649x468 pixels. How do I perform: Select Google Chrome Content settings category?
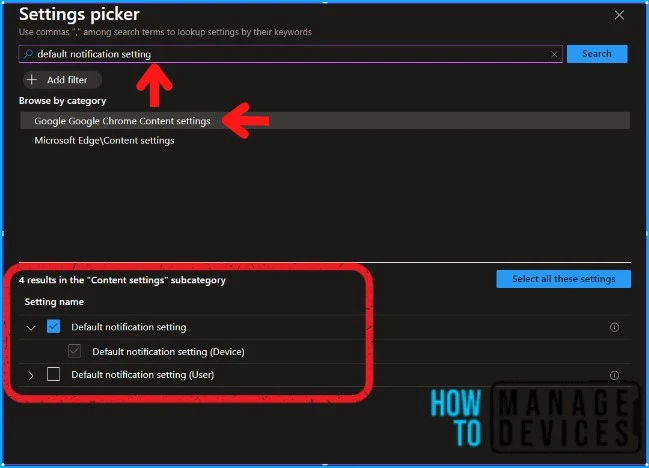[x=325, y=121]
